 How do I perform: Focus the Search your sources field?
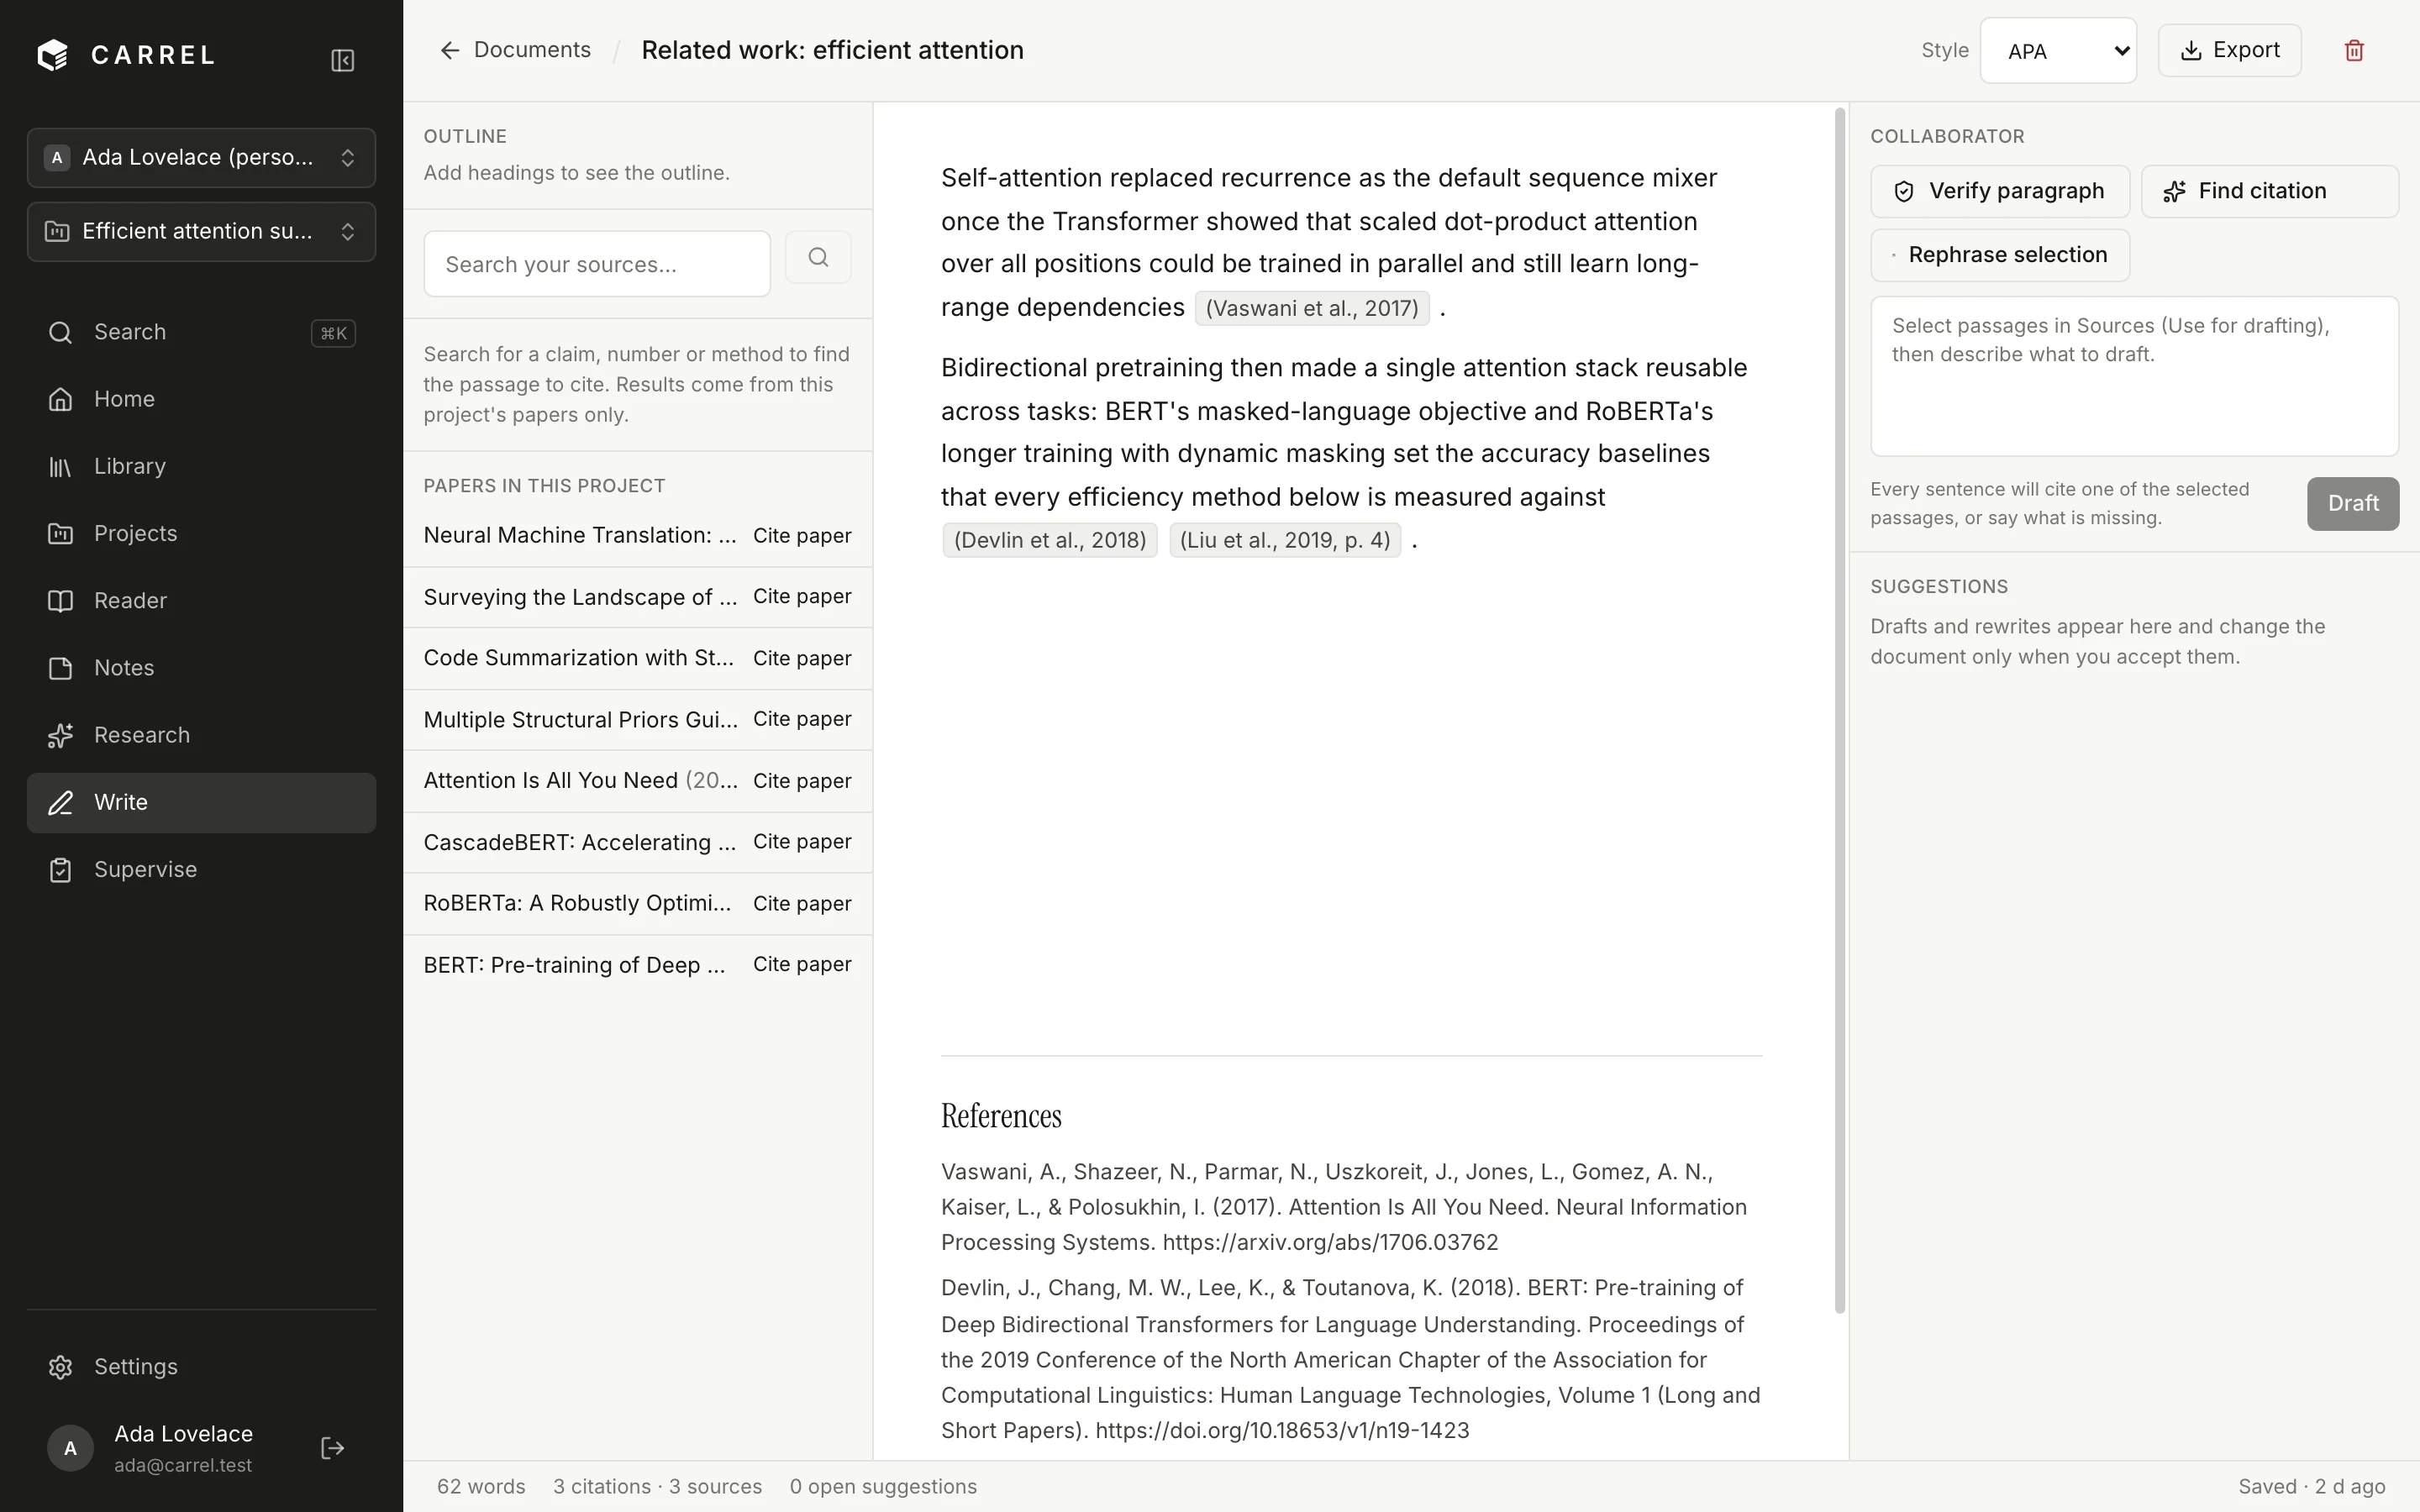[x=597, y=264]
